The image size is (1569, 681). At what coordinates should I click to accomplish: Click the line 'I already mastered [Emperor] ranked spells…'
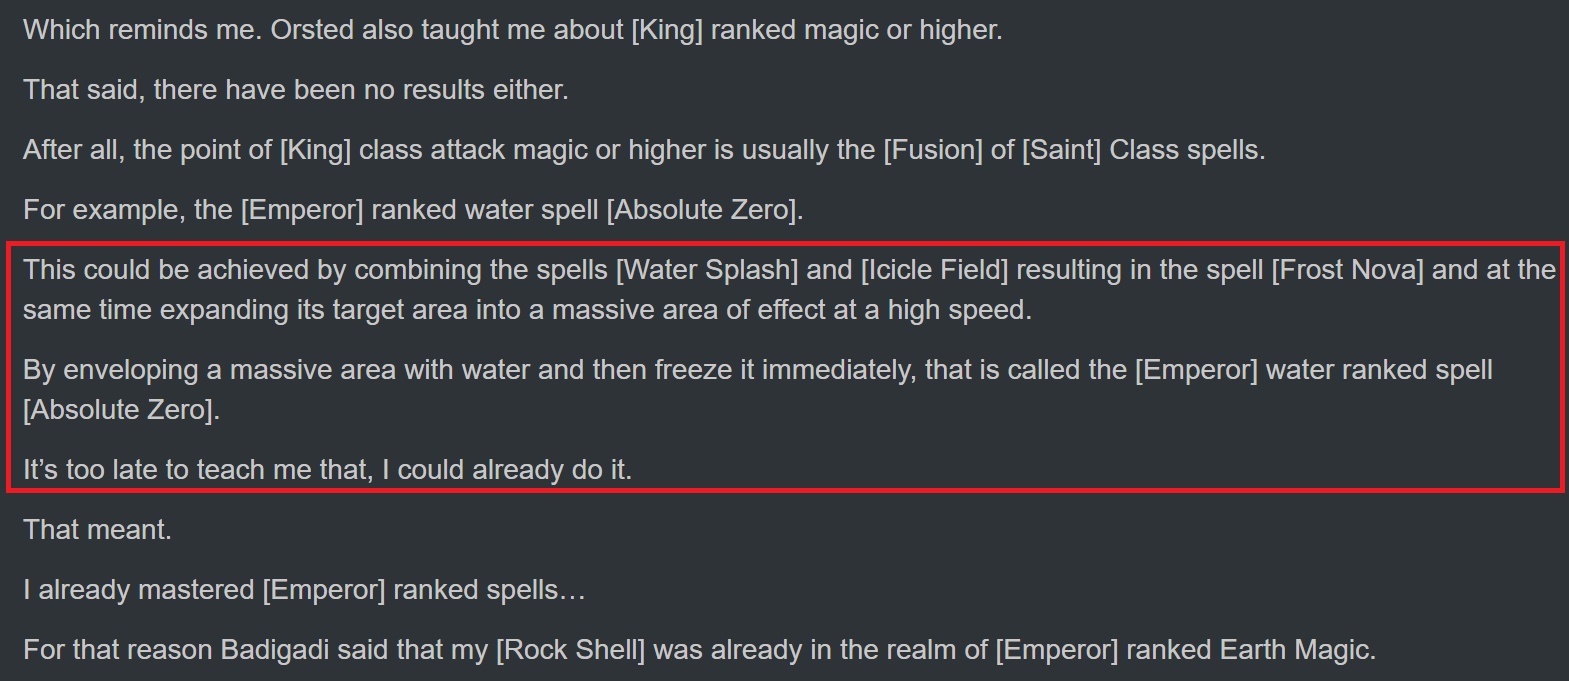click(x=304, y=590)
